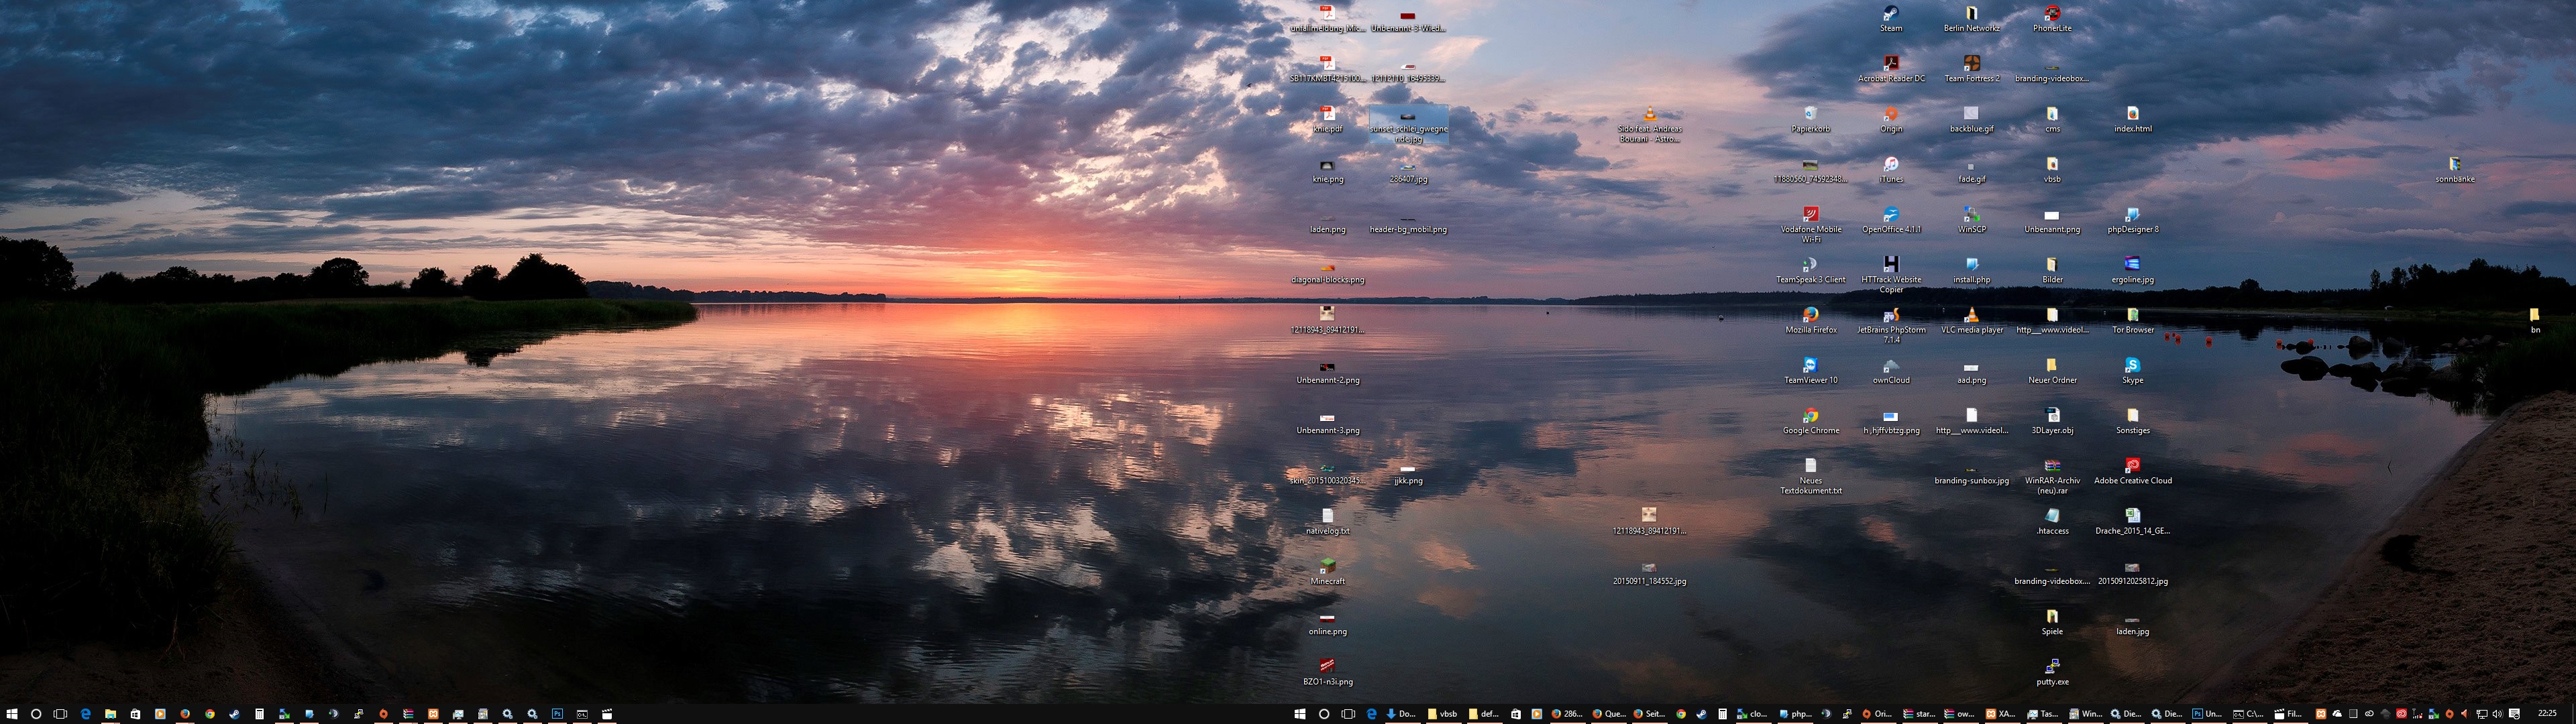
Task: Open the Steam desktop shortcut
Action: (1890, 15)
